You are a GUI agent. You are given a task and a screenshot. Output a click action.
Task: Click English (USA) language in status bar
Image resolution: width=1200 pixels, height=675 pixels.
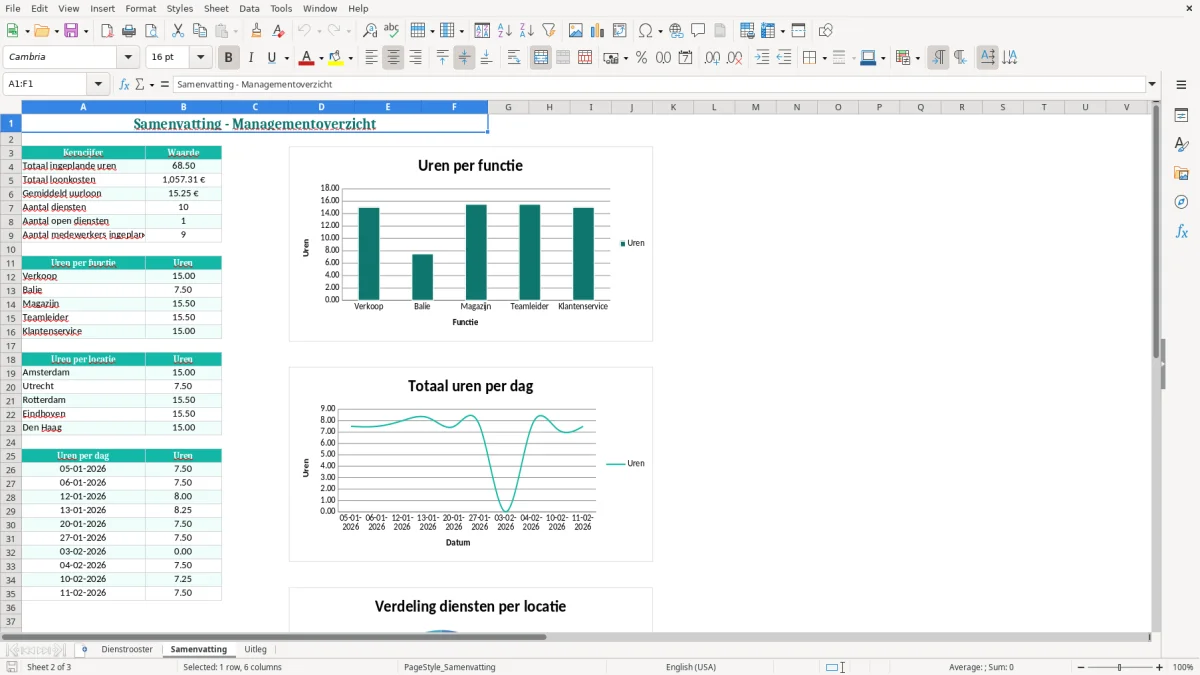coord(691,667)
